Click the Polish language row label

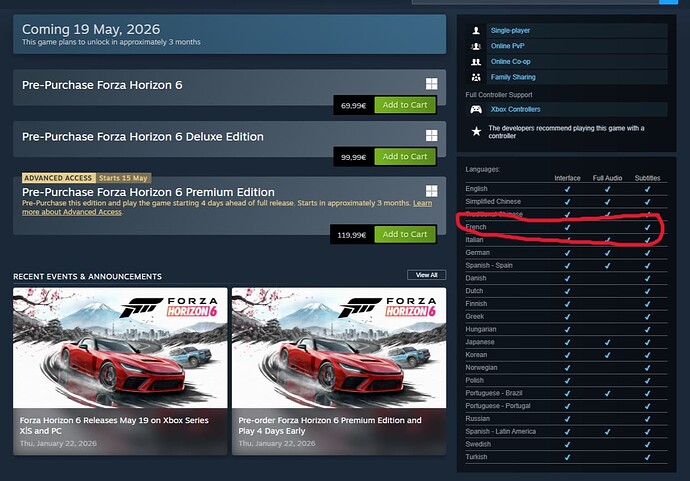[474, 380]
